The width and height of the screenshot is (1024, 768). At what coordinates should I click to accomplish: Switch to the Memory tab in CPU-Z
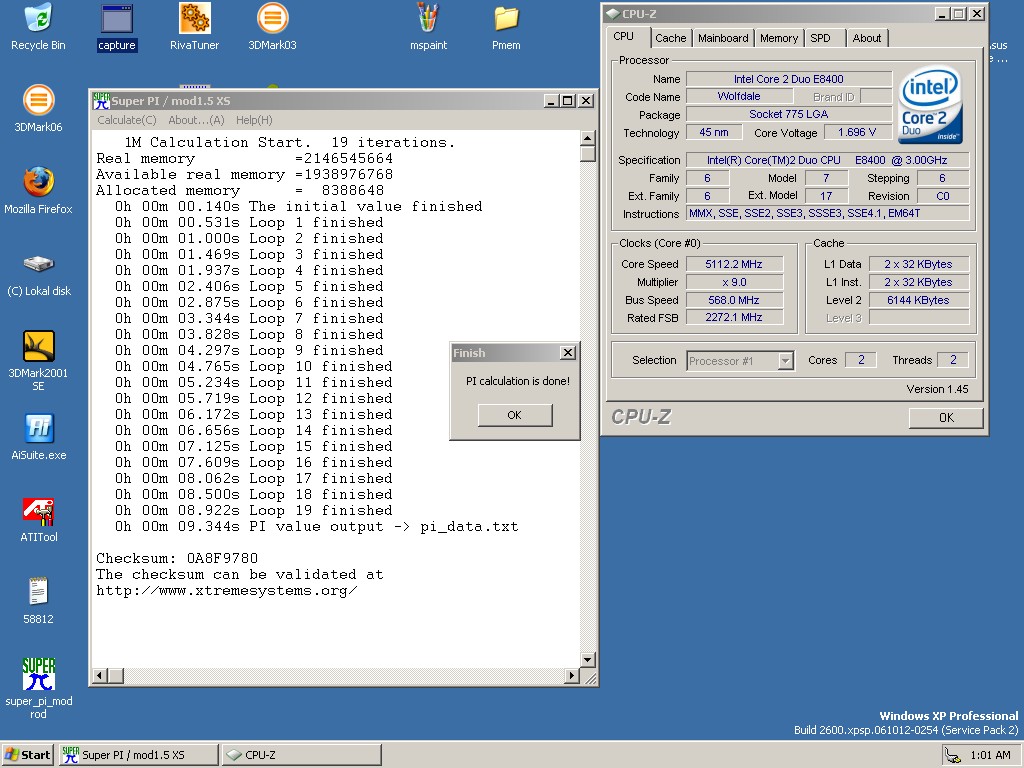click(778, 38)
